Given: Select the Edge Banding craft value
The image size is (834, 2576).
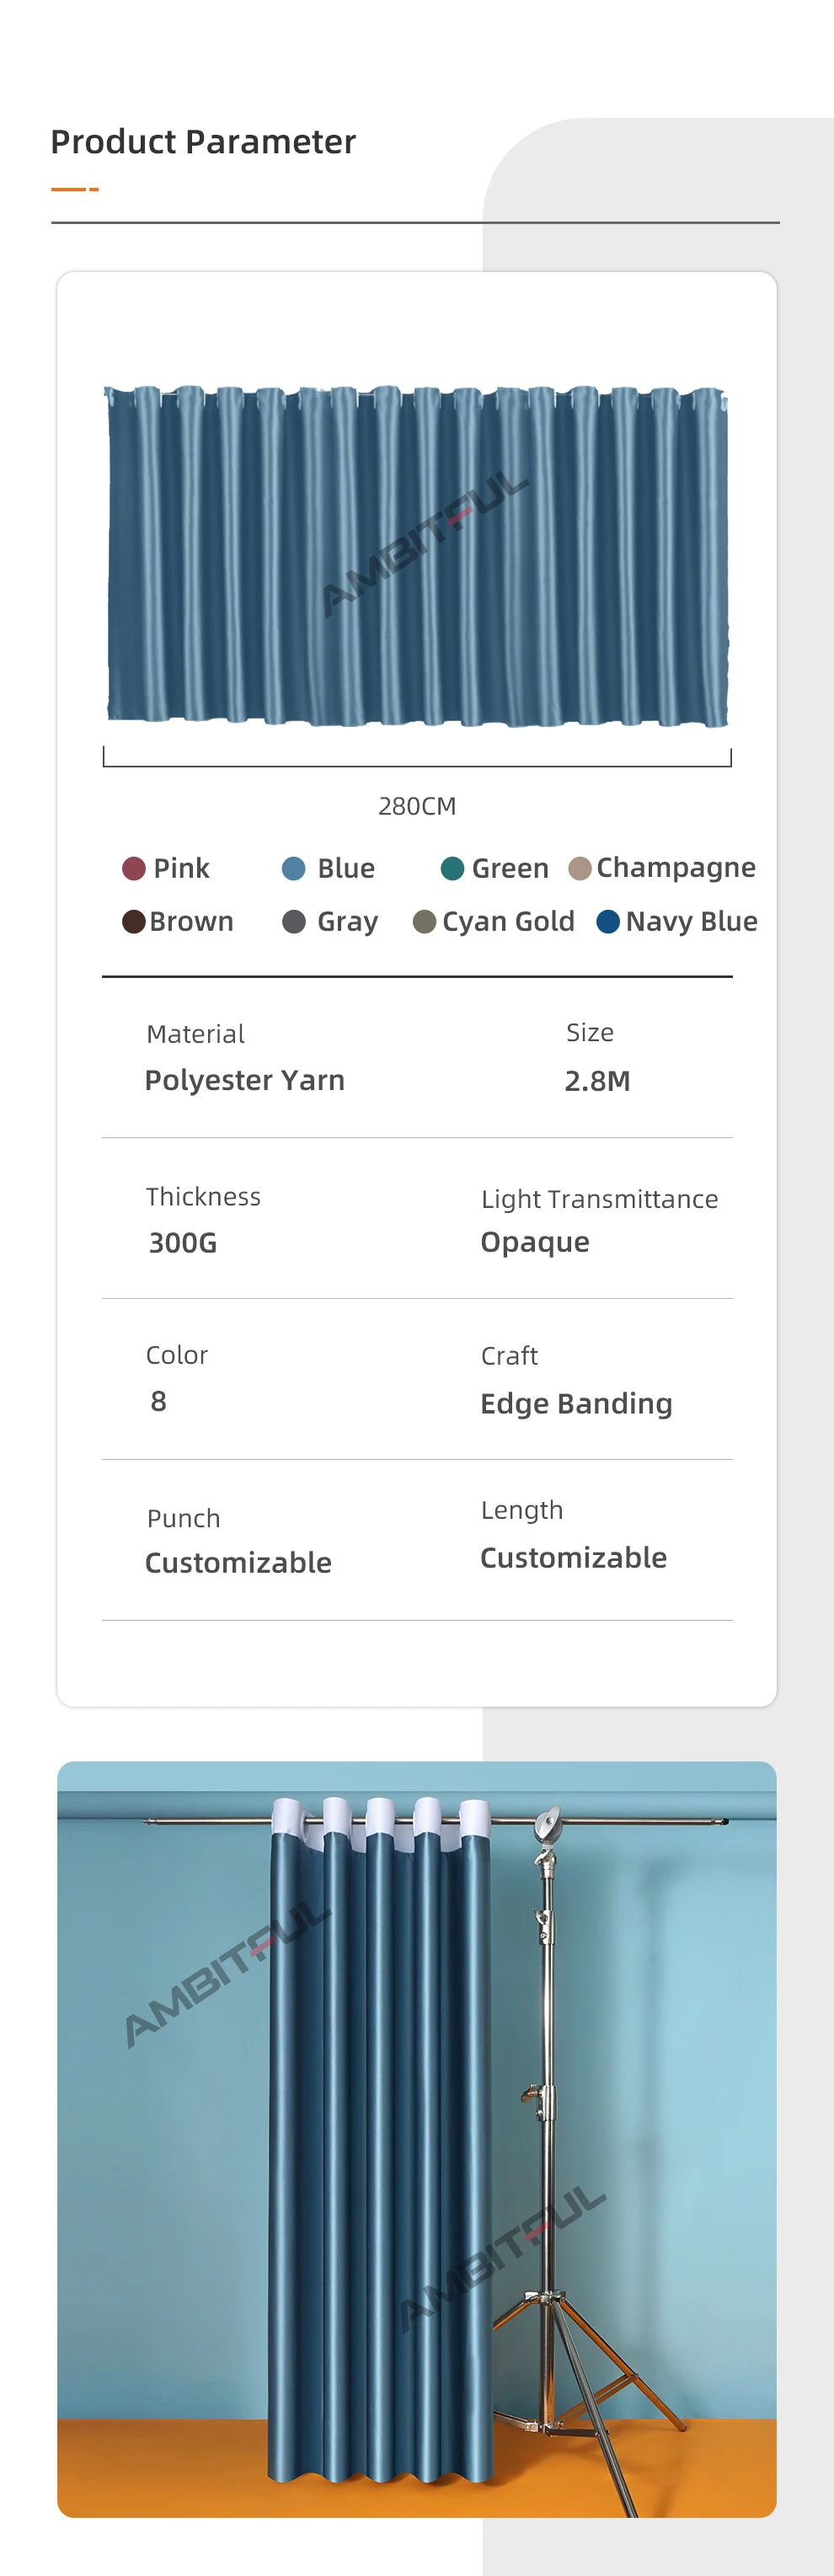Looking at the screenshot, I should 576,1403.
